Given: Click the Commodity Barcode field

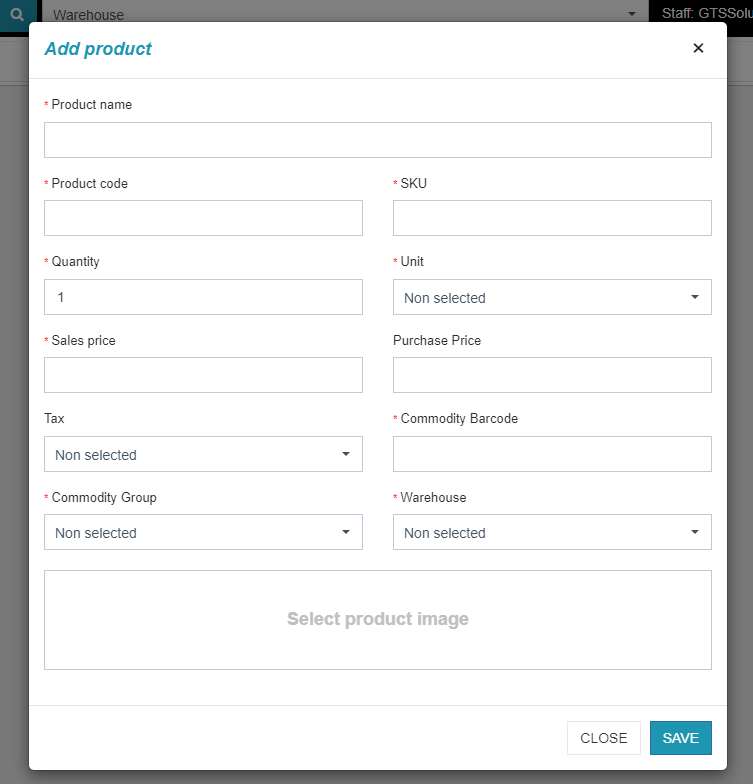Looking at the screenshot, I should [552, 454].
